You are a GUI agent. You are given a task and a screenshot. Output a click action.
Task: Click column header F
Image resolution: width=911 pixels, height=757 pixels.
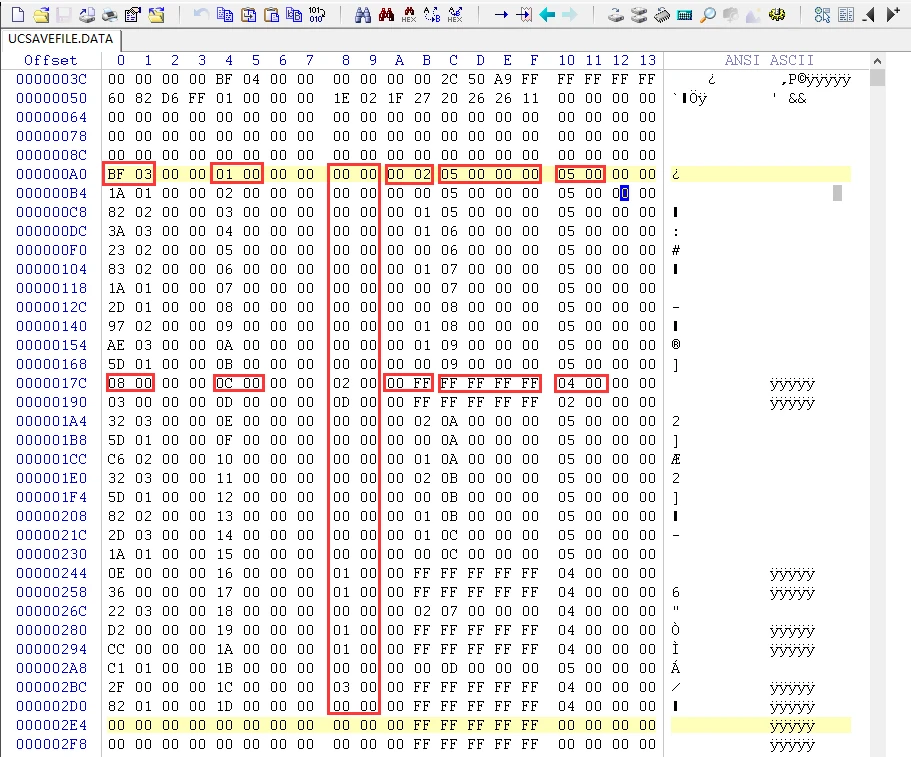534,60
